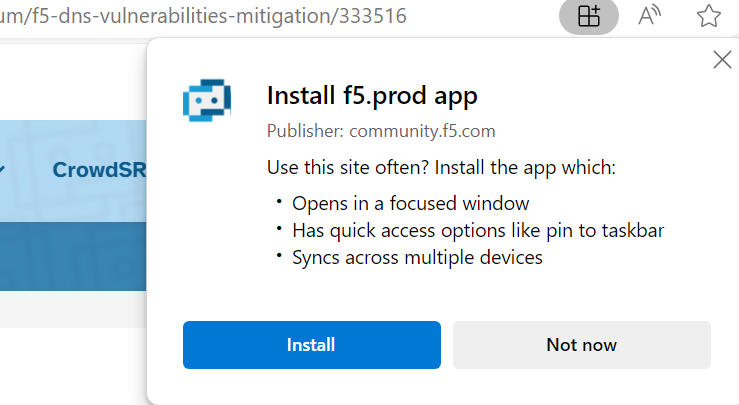Open the CrowdSR navigation menu item
The image size is (739, 405).
[x=99, y=170]
